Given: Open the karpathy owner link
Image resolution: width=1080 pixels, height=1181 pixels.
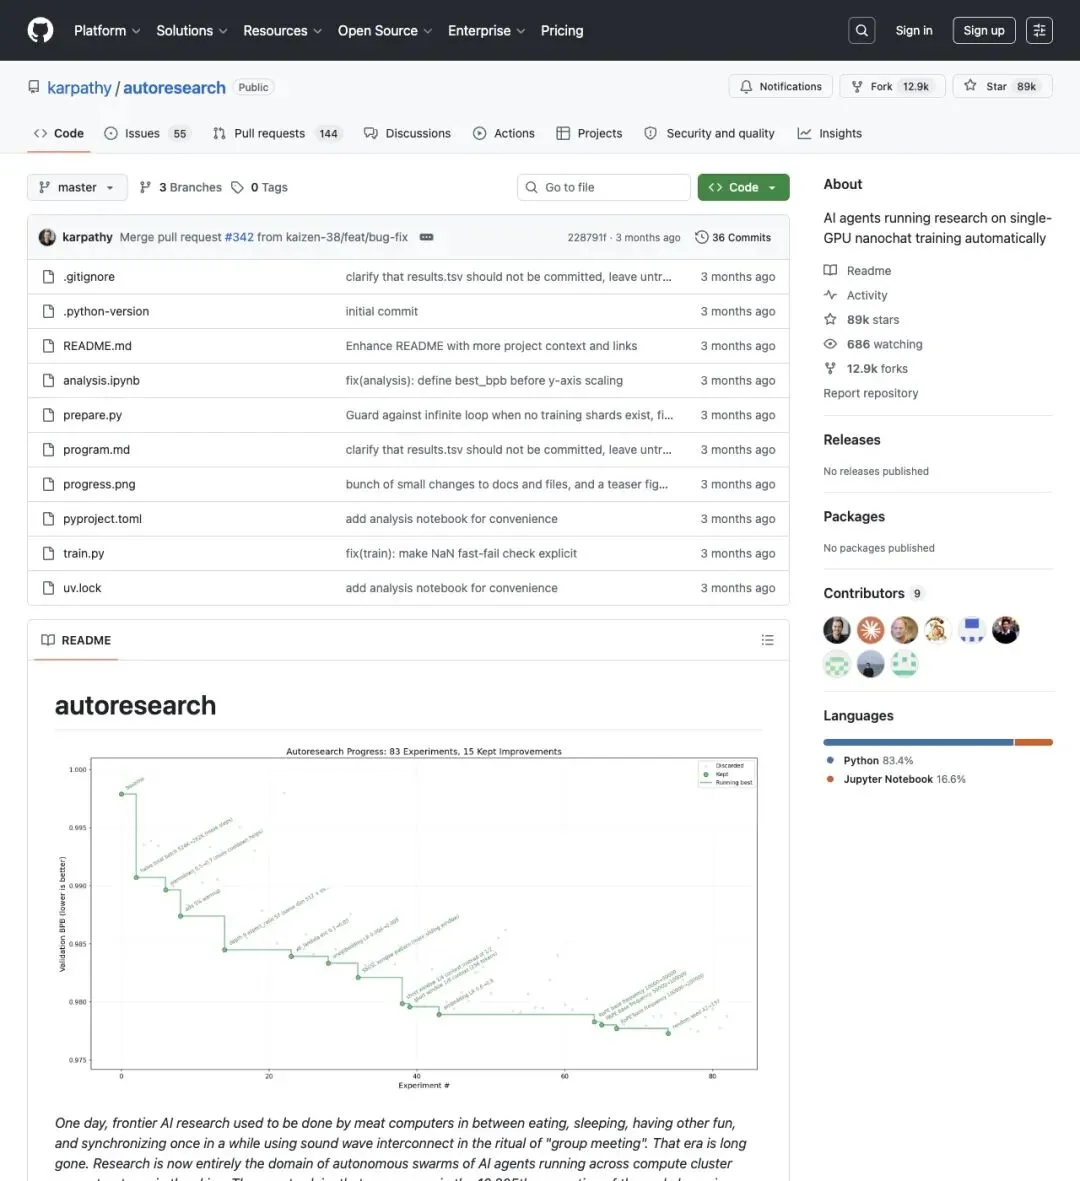Looking at the screenshot, I should pyautogui.click(x=79, y=87).
